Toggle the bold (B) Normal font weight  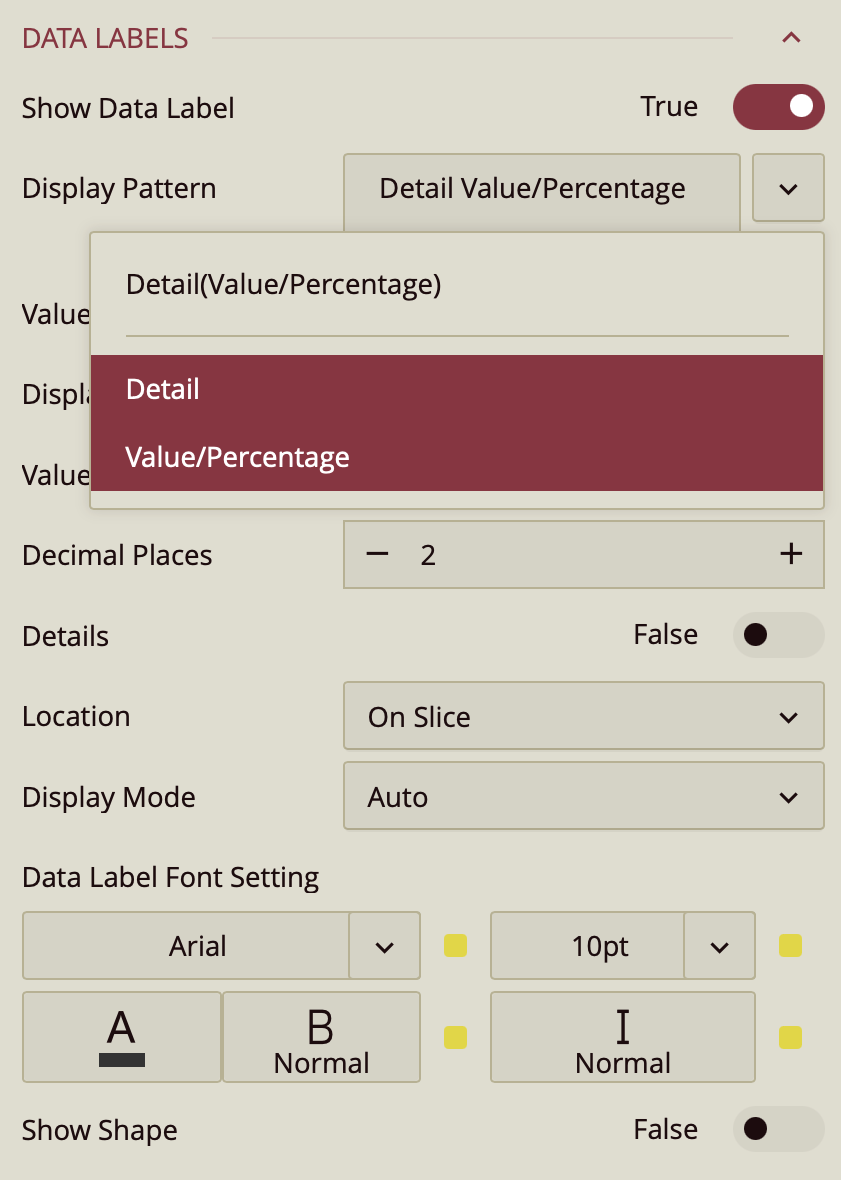tap(321, 1037)
